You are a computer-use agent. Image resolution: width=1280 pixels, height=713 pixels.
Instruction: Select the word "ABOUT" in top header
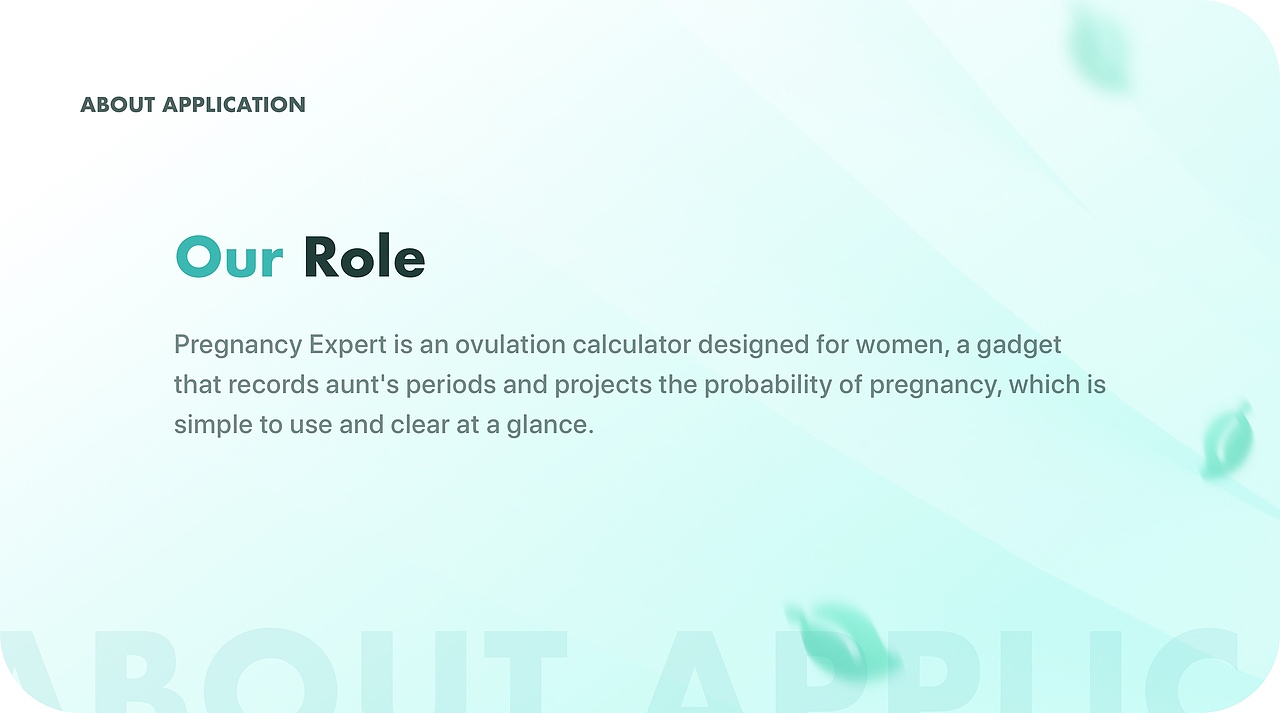coord(118,105)
